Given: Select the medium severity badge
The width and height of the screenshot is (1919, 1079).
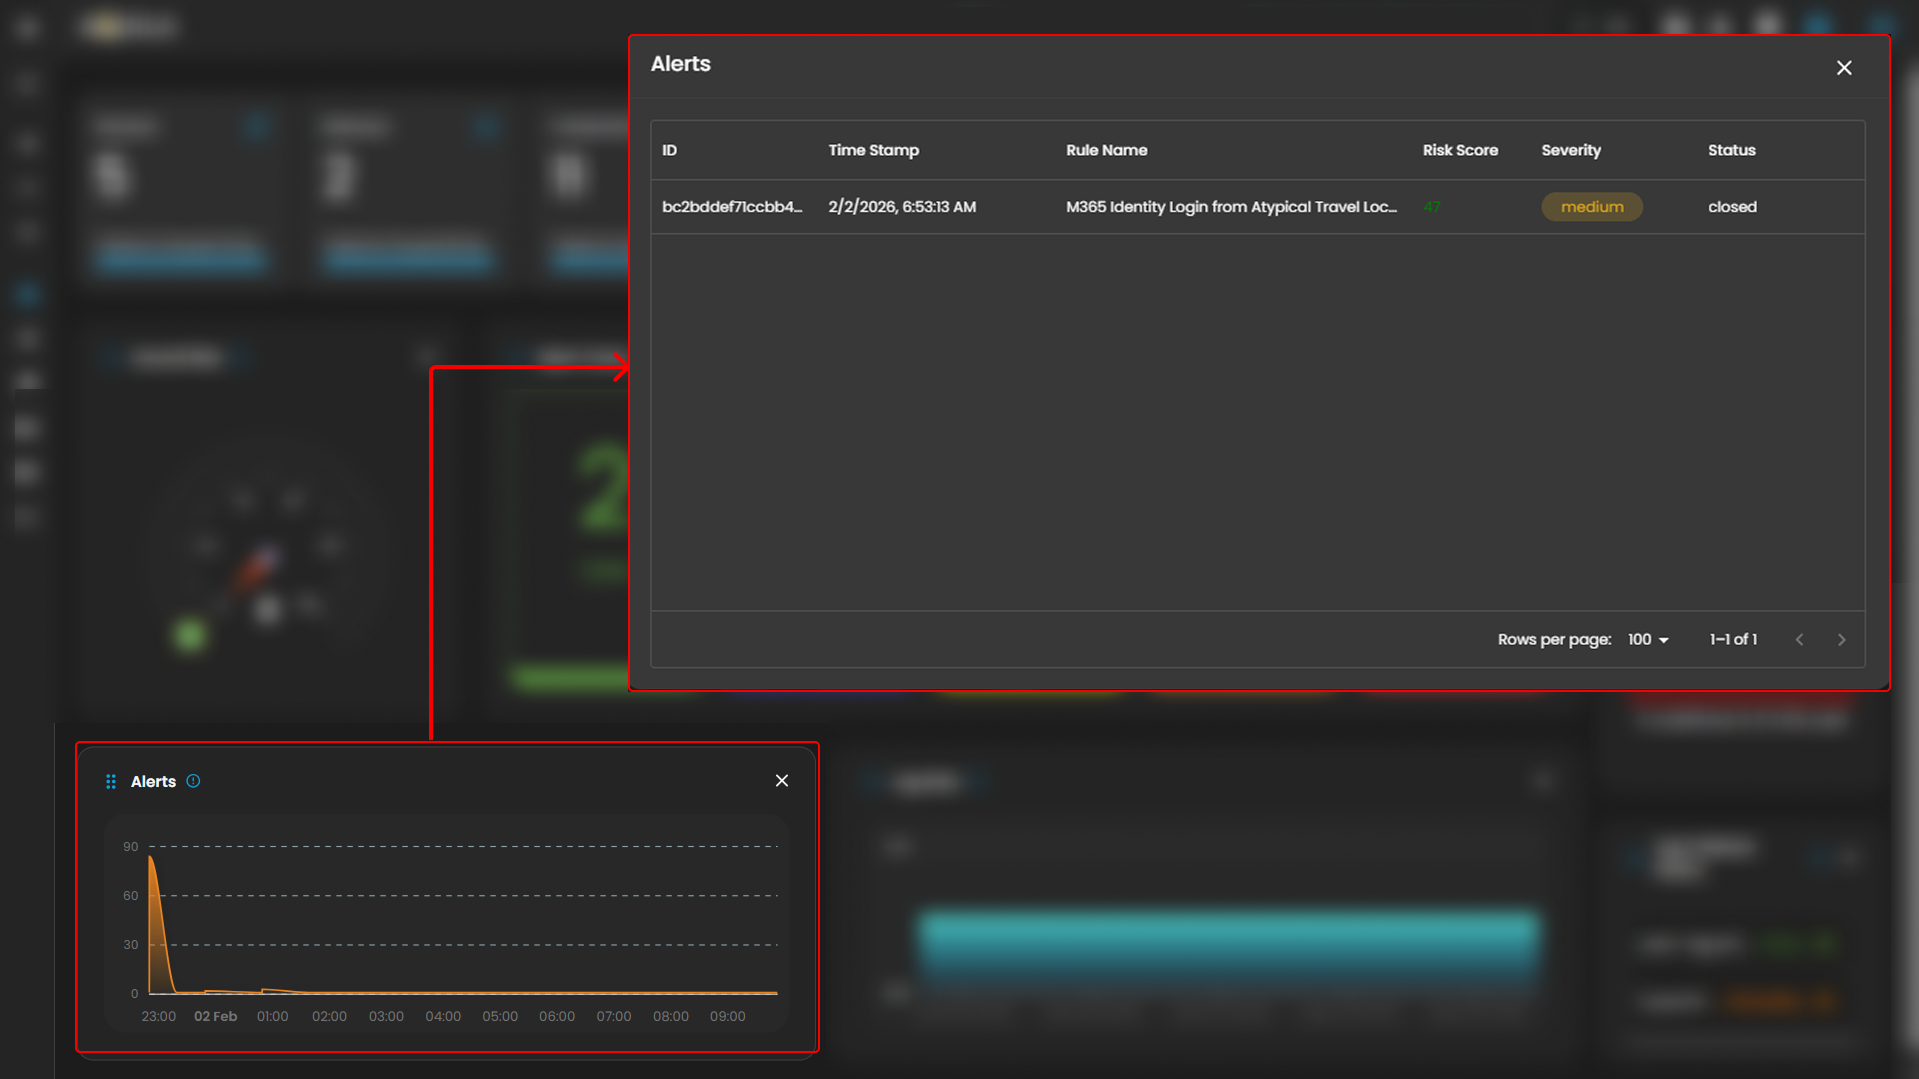Looking at the screenshot, I should (1591, 207).
